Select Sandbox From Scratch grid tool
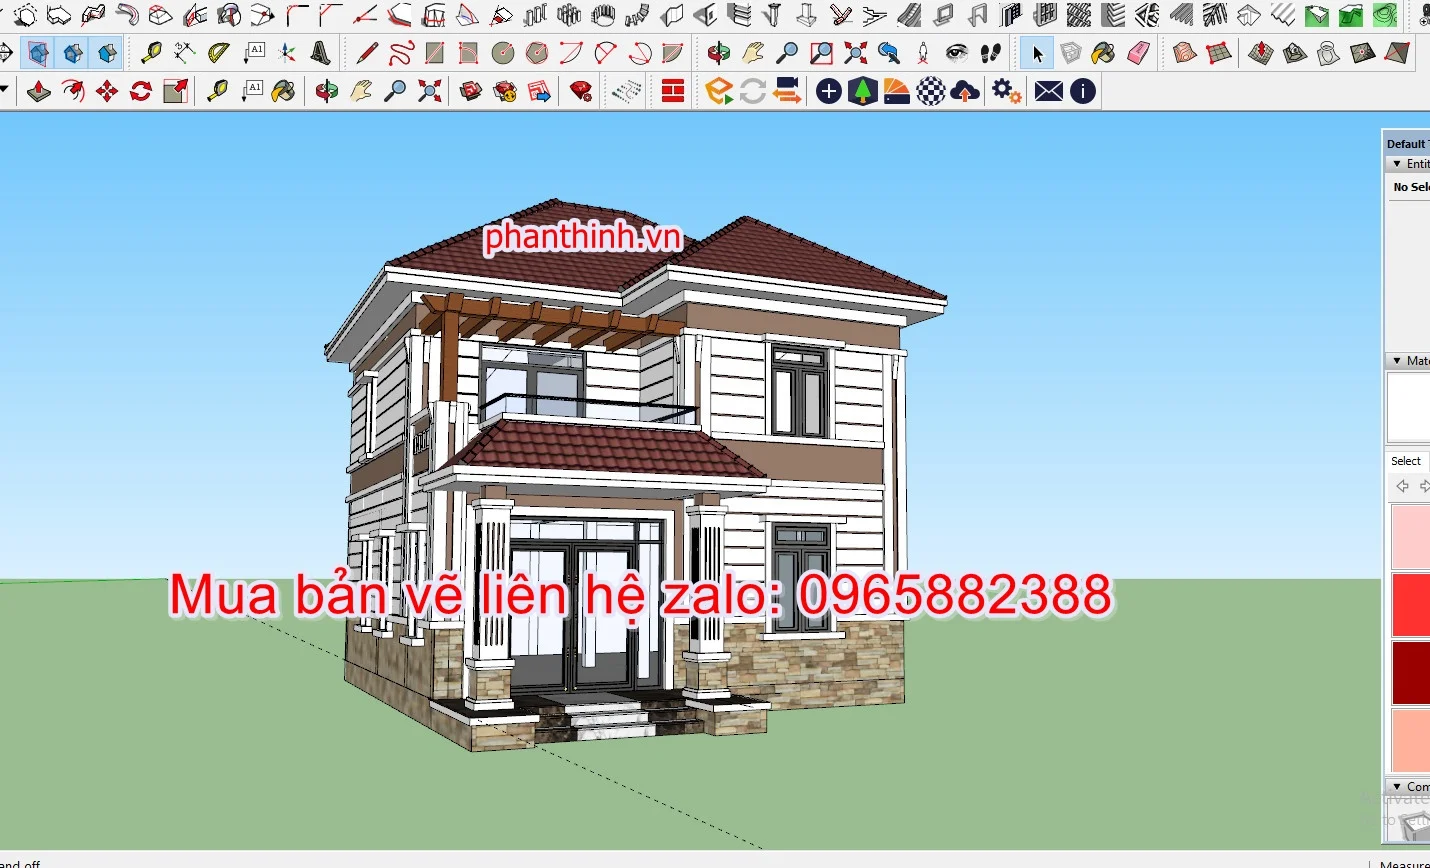Viewport: 1430px width, 868px height. 1219,53
